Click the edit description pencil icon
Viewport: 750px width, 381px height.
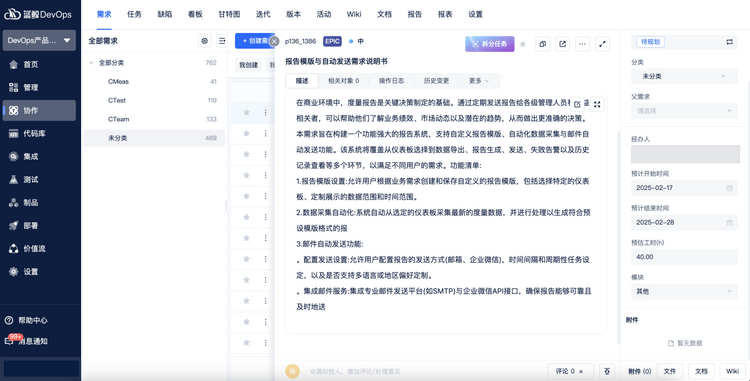tap(577, 104)
